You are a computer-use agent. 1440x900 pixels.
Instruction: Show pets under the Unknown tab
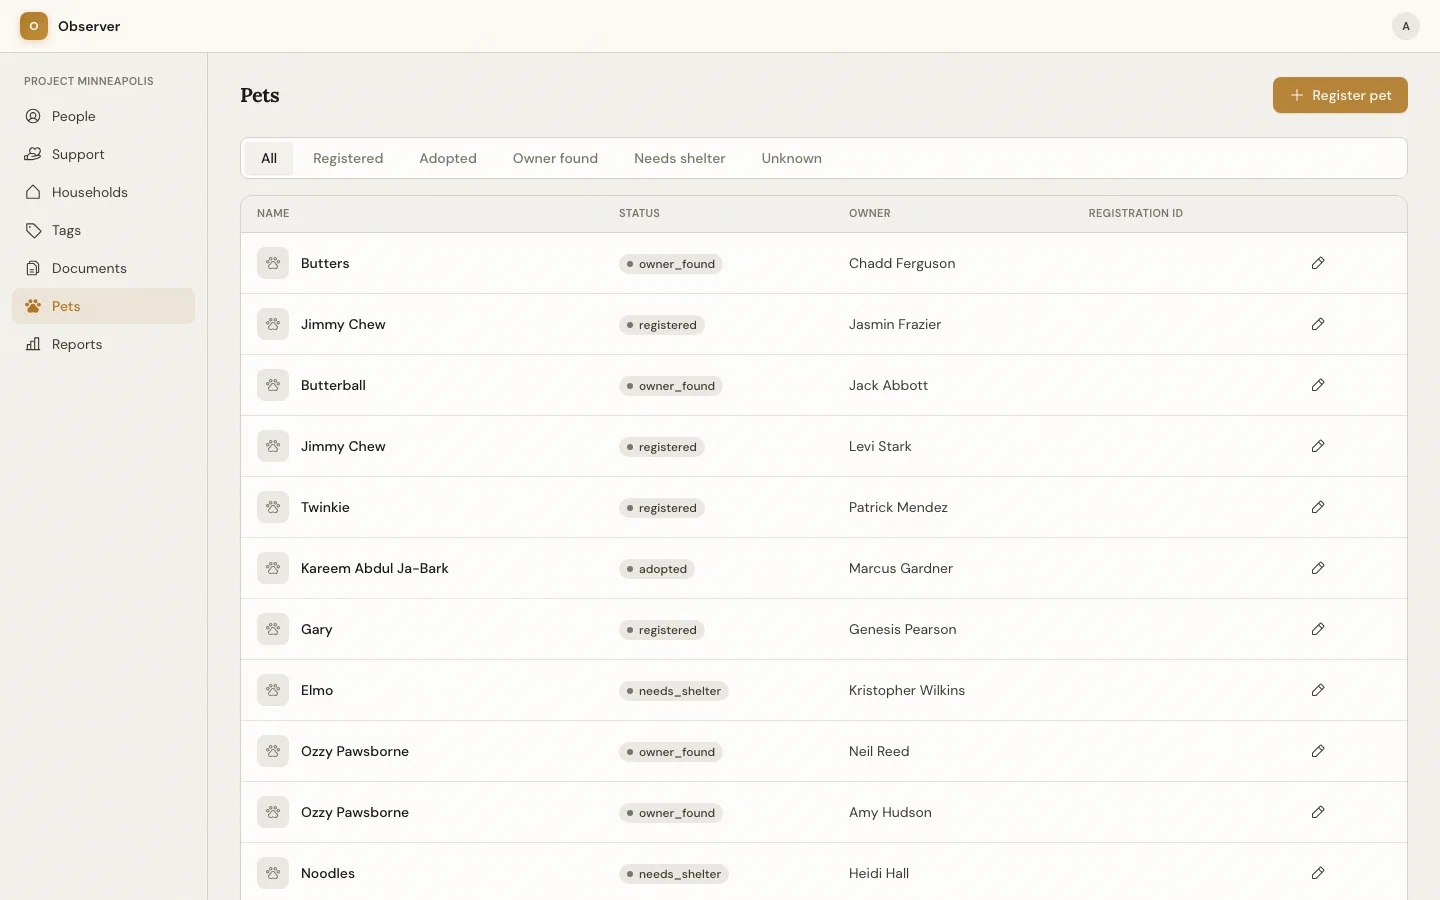pyautogui.click(x=791, y=158)
